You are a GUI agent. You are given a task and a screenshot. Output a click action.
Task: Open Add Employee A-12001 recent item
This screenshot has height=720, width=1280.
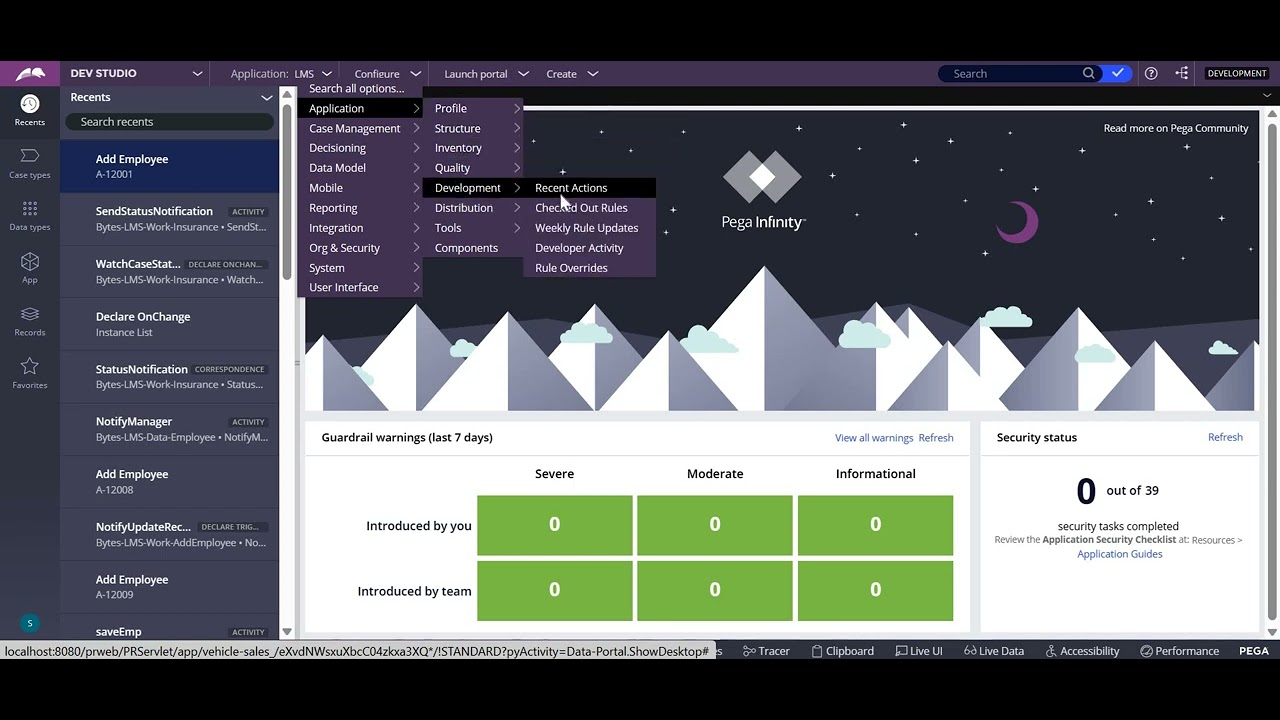click(170, 166)
